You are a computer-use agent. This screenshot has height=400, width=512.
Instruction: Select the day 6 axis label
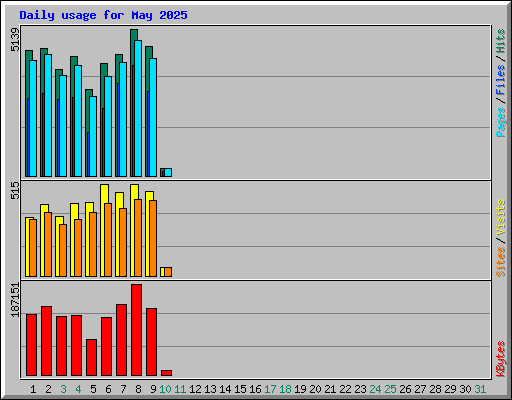pos(108,389)
